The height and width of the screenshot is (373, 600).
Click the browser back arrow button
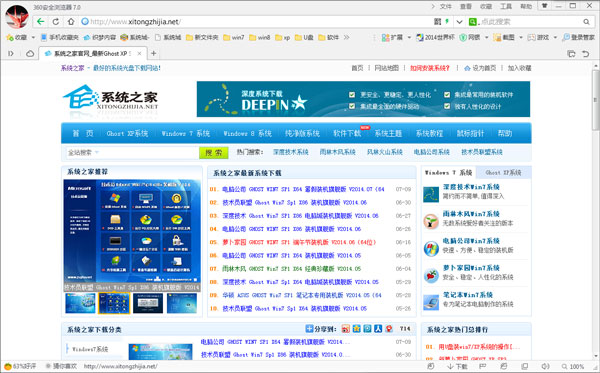click(41, 21)
